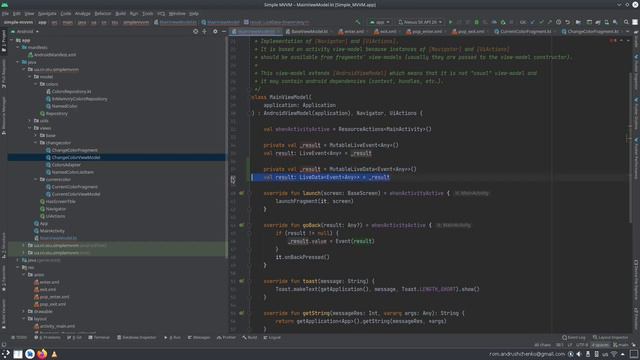The width and height of the screenshot is (640, 360).
Task: Click the simplemvvm breadcrumb
Action: 136,22
